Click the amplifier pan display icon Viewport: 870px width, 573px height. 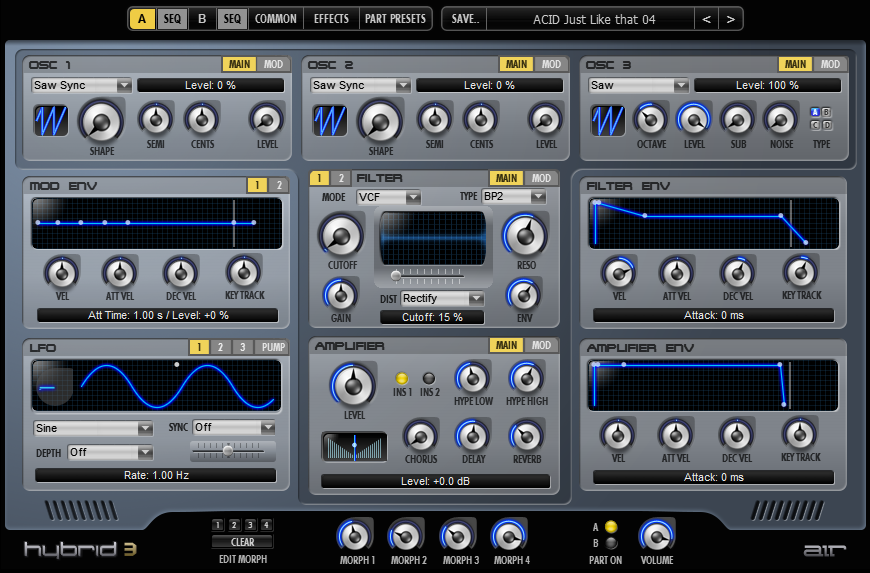coord(355,447)
